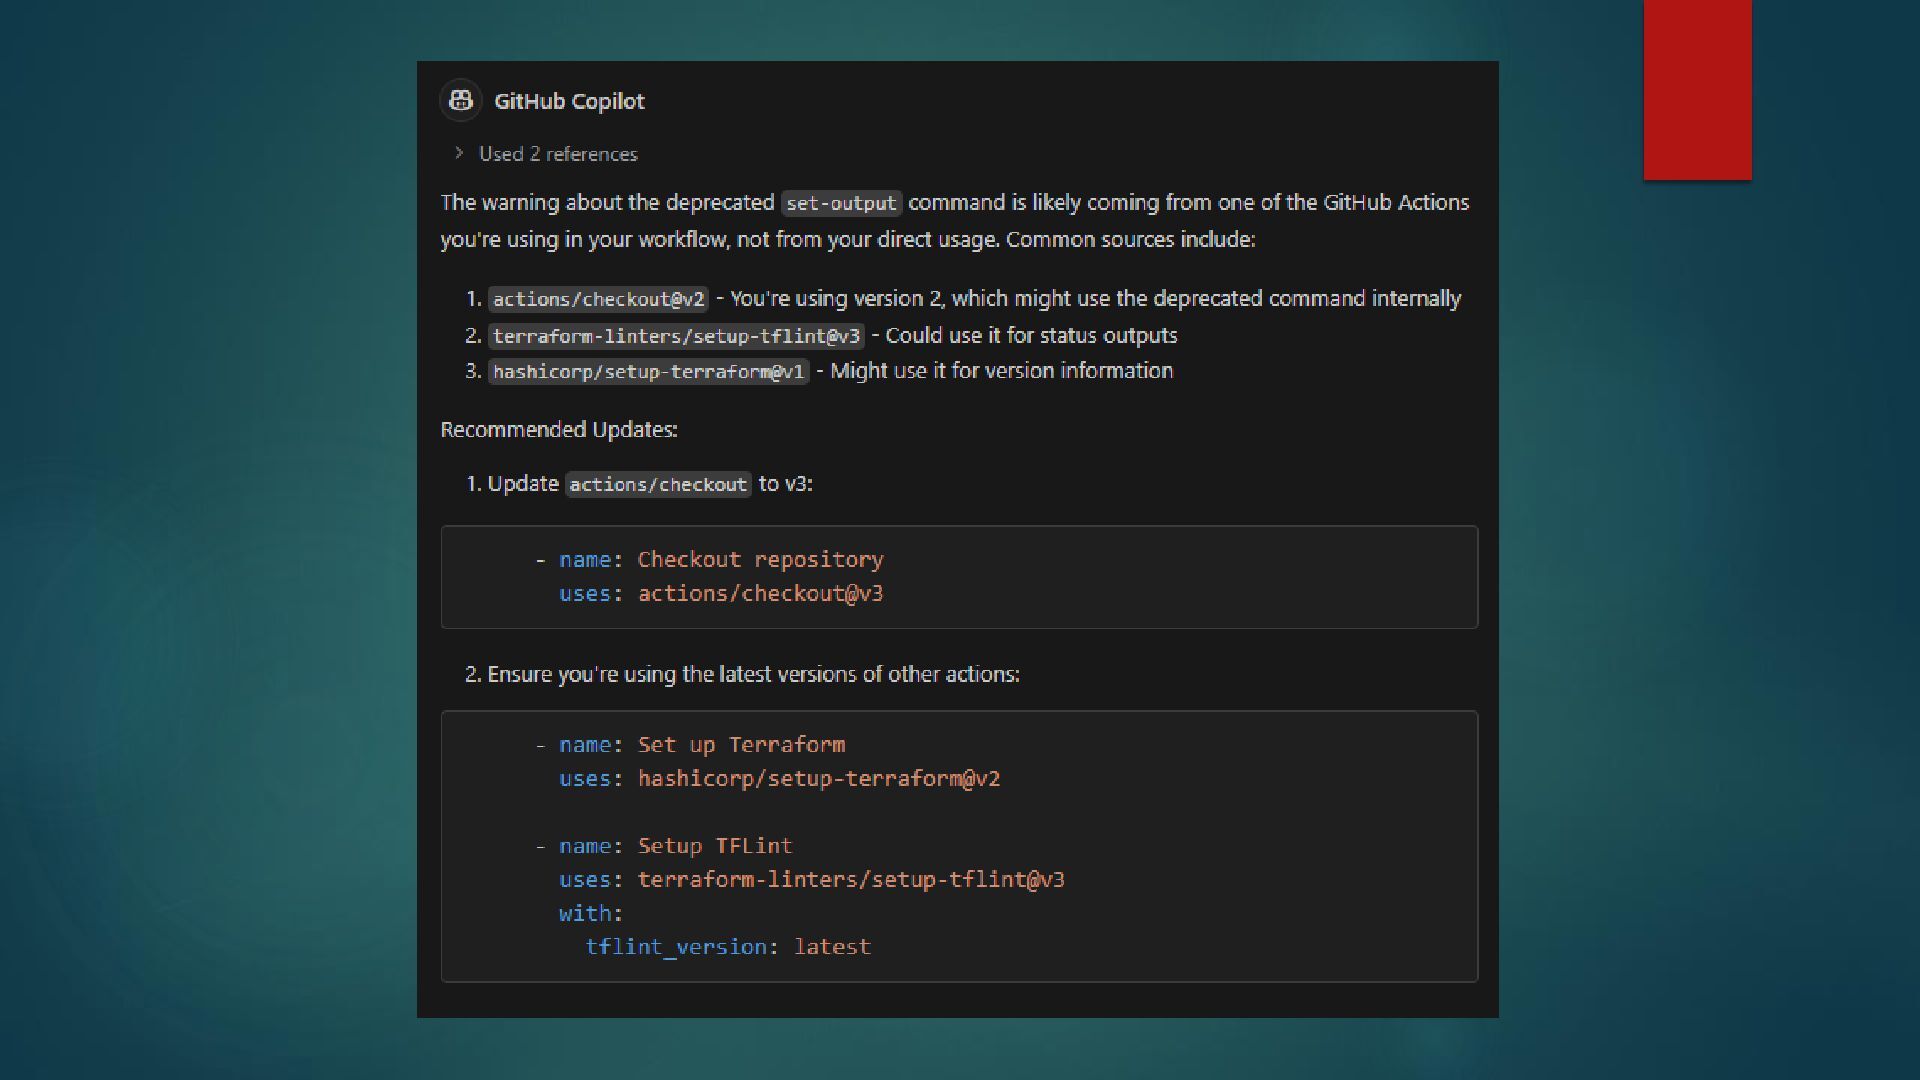Select actions/checkout inline code in step 1
This screenshot has width=1920, height=1080.
tap(658, 485)
